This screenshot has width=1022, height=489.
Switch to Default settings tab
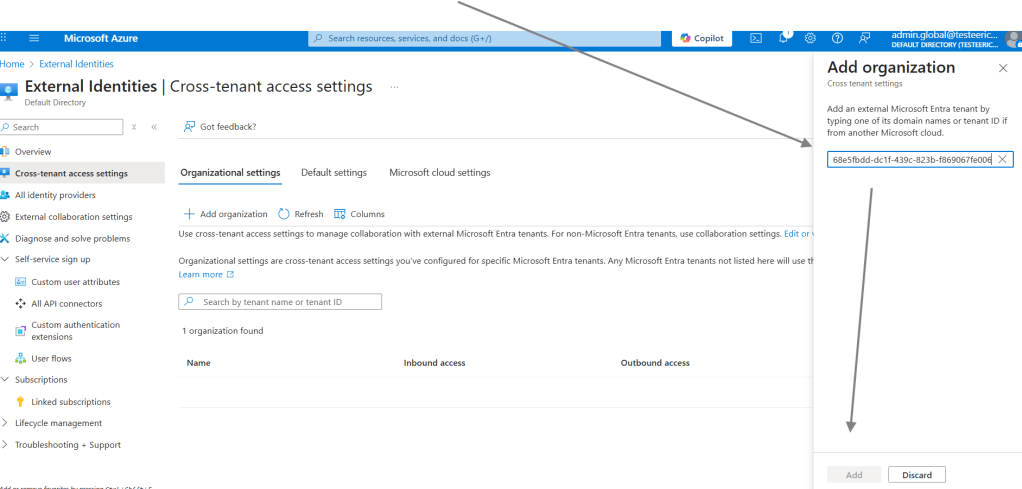tap(333, 173)
